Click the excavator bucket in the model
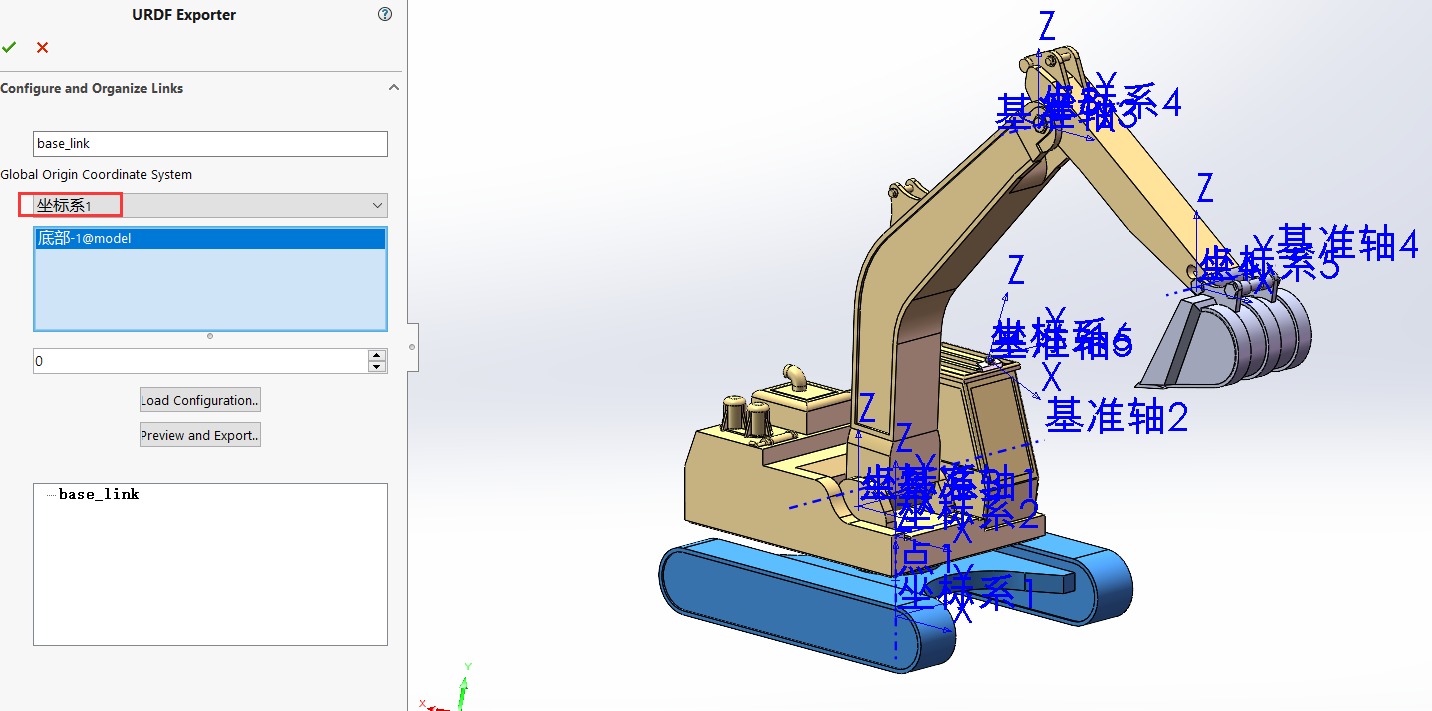The image size is (1432, 711). [1232, 342]
